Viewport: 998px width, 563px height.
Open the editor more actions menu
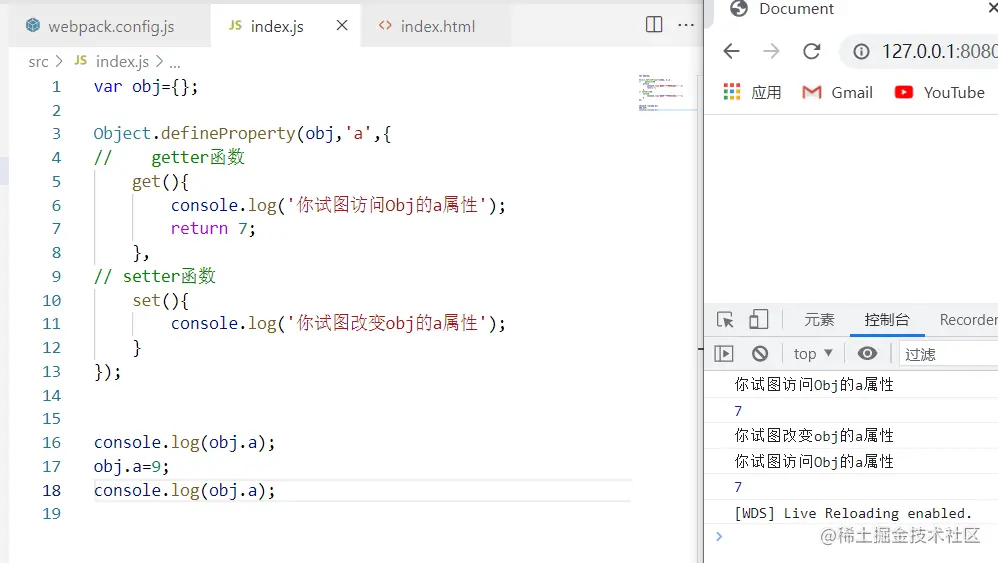pos(685,25)
